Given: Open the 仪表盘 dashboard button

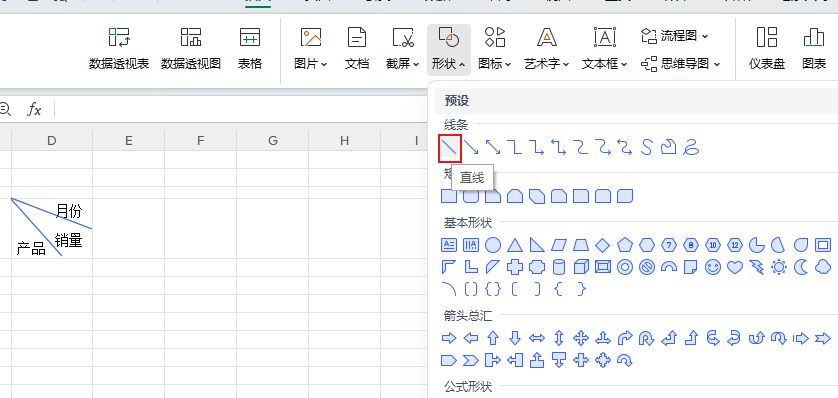Looking at the screenshot, I should (x=767, y=49).
